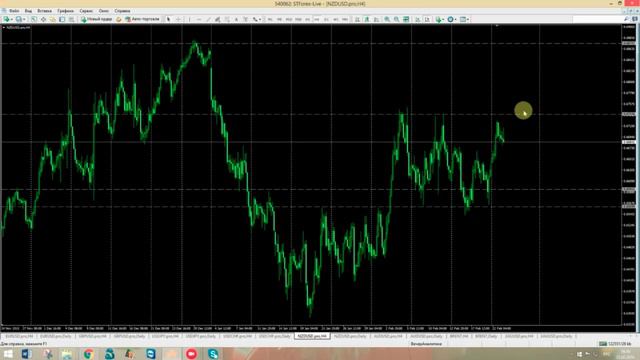Select the arrows objects tool
The width and height of the screenshot is (640, 360).
tap(255, 19)
